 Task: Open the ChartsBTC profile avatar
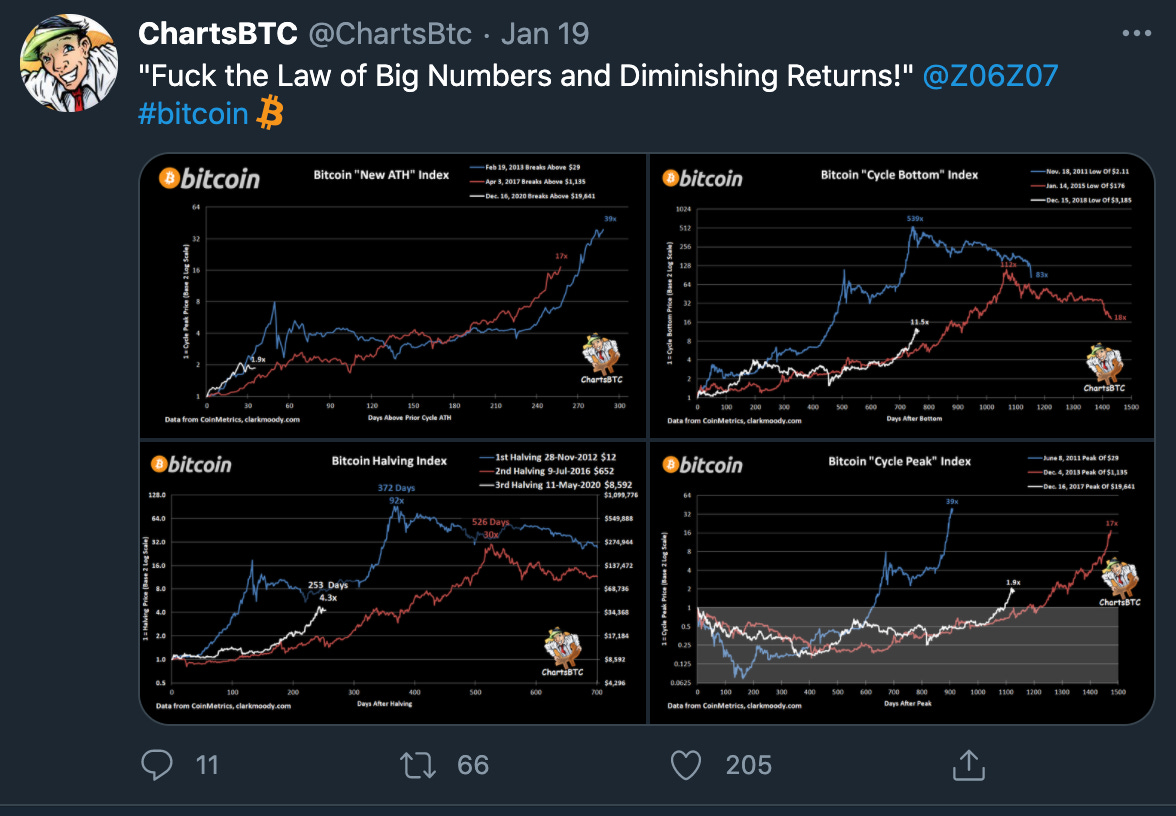68,63
